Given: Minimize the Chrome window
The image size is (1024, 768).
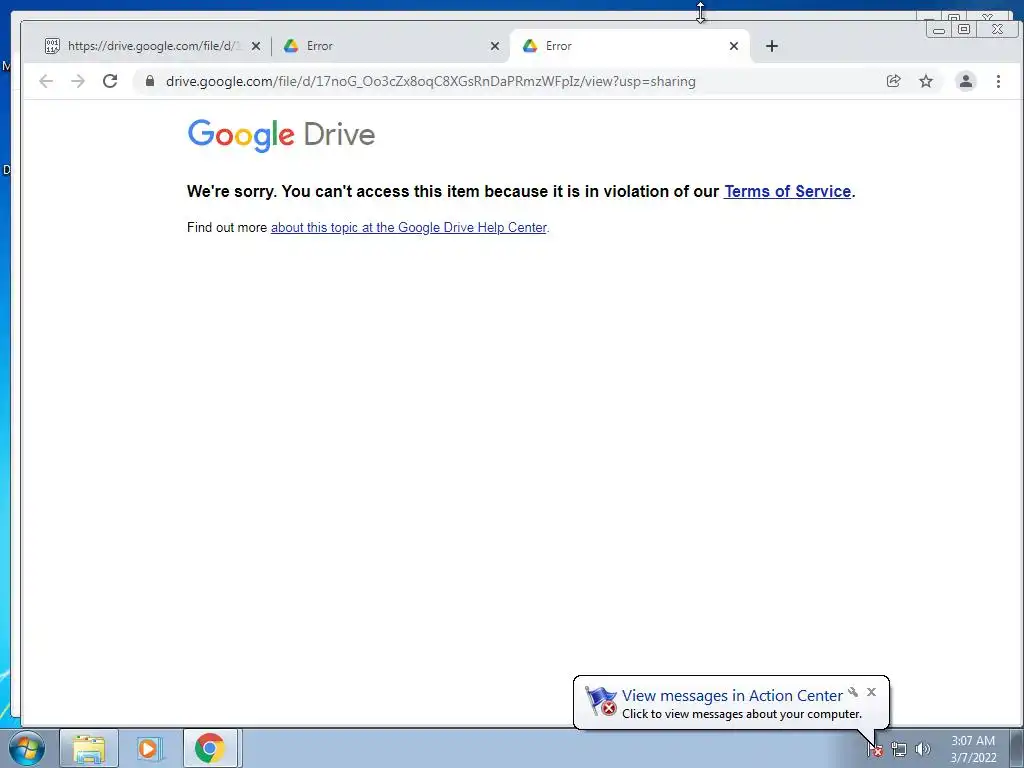Looking at the screenshot, I should tap(938, 29).
